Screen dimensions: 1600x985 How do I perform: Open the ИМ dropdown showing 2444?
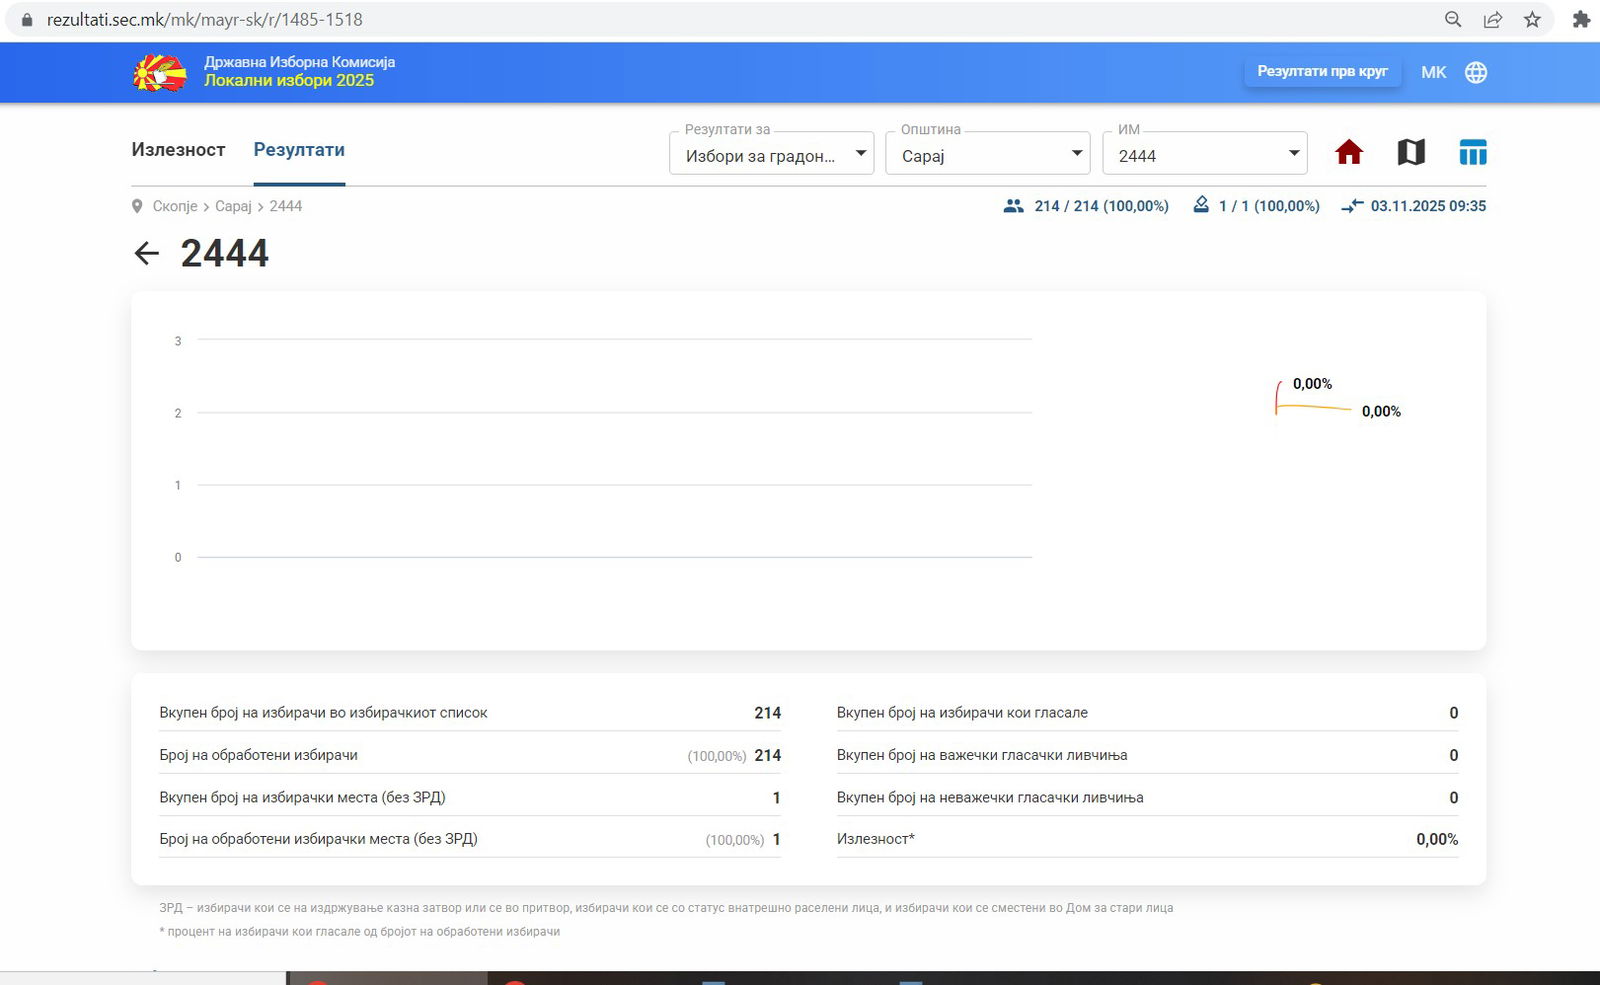tap(1205, 155)
